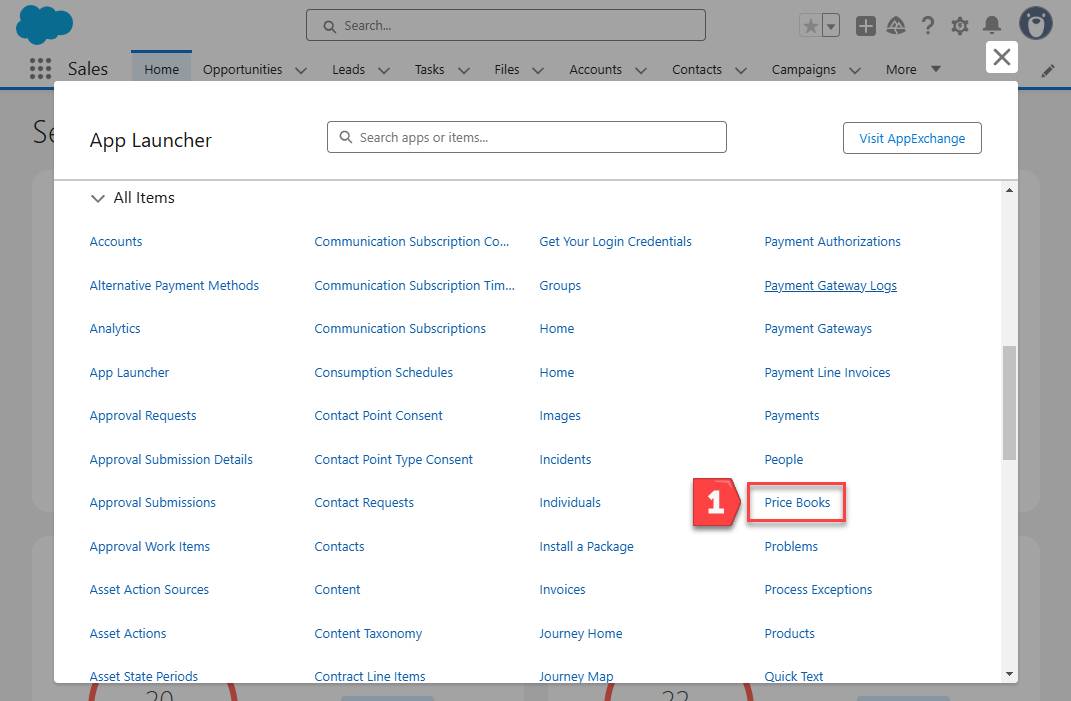1071x701 pixels.
Task: Expand the Leads tab dropdown chevron
Action: coord(384,70)
